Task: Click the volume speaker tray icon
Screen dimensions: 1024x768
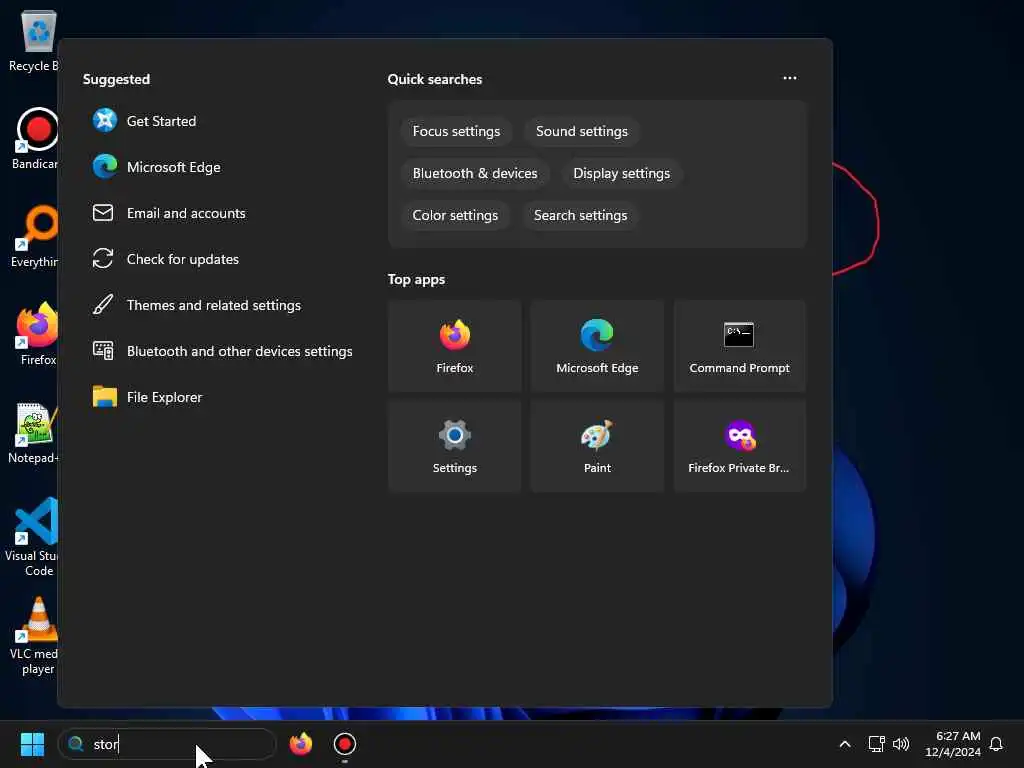Action: [901, 744]
